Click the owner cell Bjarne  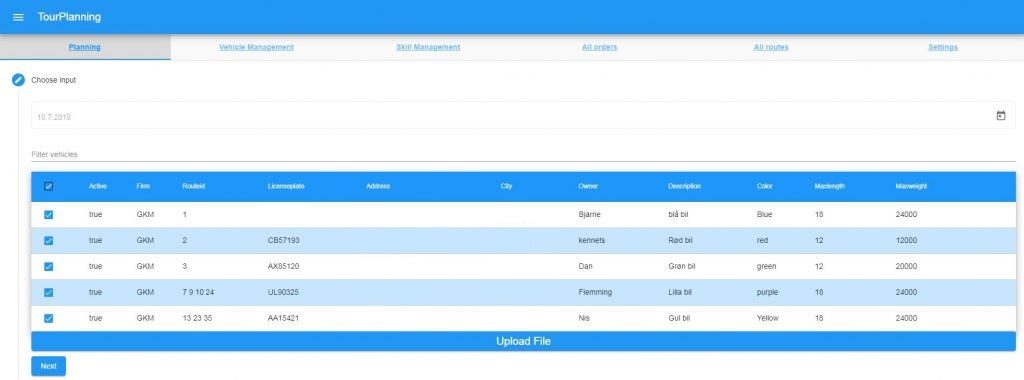pos(589,214)
